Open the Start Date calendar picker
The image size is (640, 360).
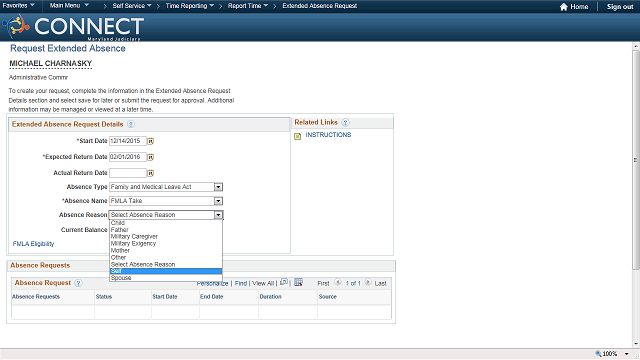click(151, 141)
